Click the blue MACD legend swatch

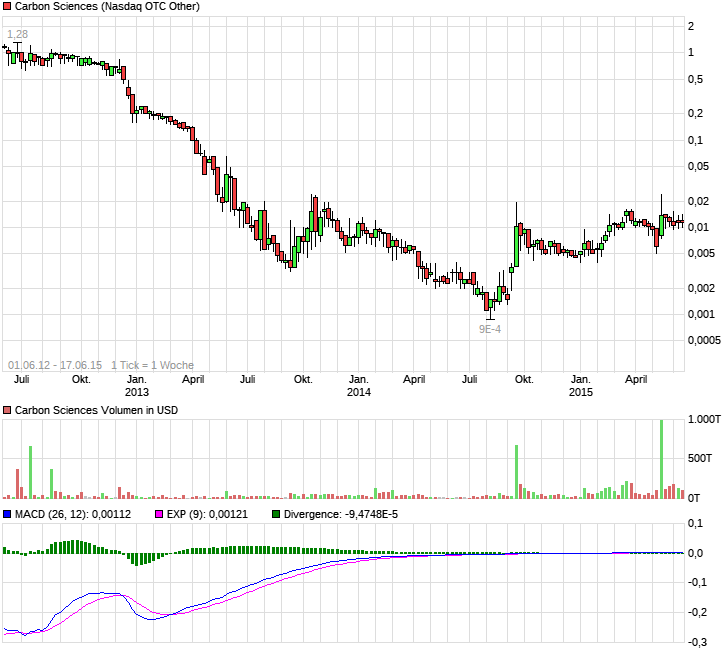(7, 514)
